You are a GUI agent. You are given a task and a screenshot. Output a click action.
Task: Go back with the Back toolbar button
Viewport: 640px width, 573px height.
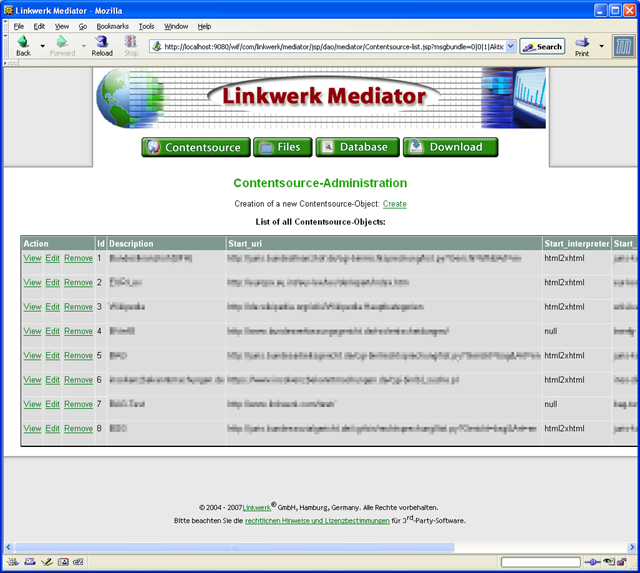23,46
